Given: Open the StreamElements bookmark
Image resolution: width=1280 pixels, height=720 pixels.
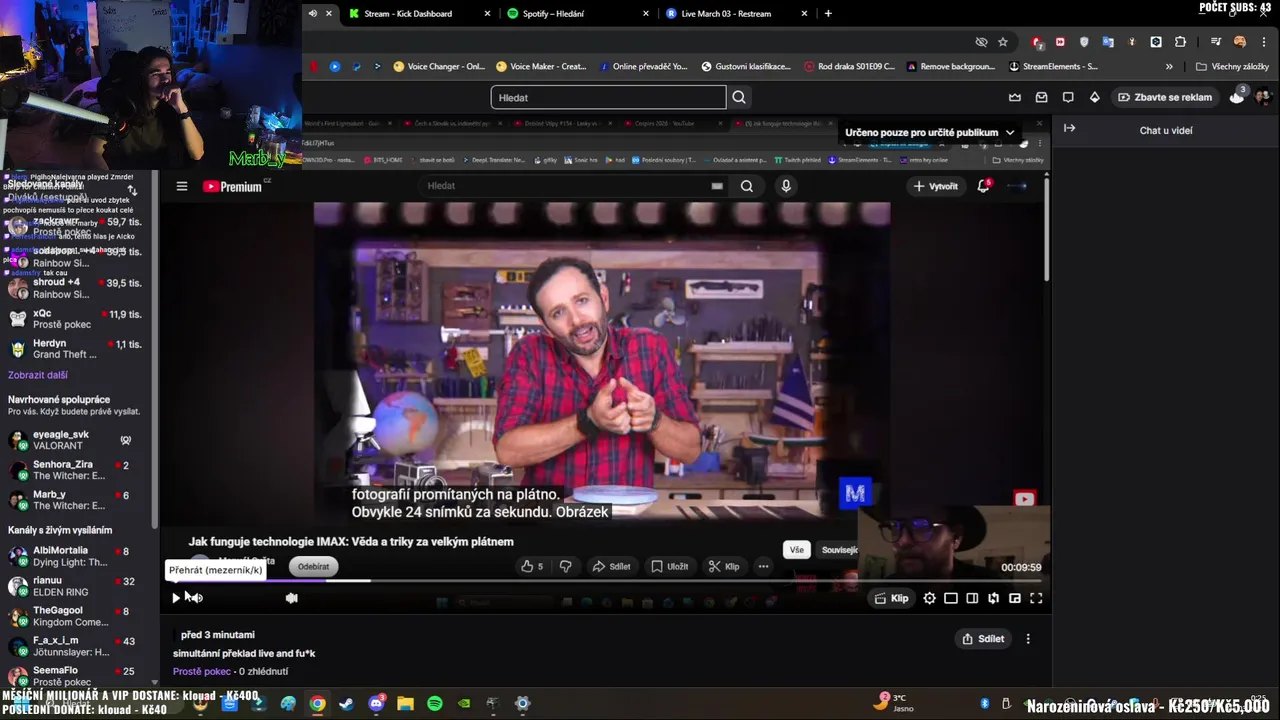Looking at the screenshot, I should (1053, 67).
